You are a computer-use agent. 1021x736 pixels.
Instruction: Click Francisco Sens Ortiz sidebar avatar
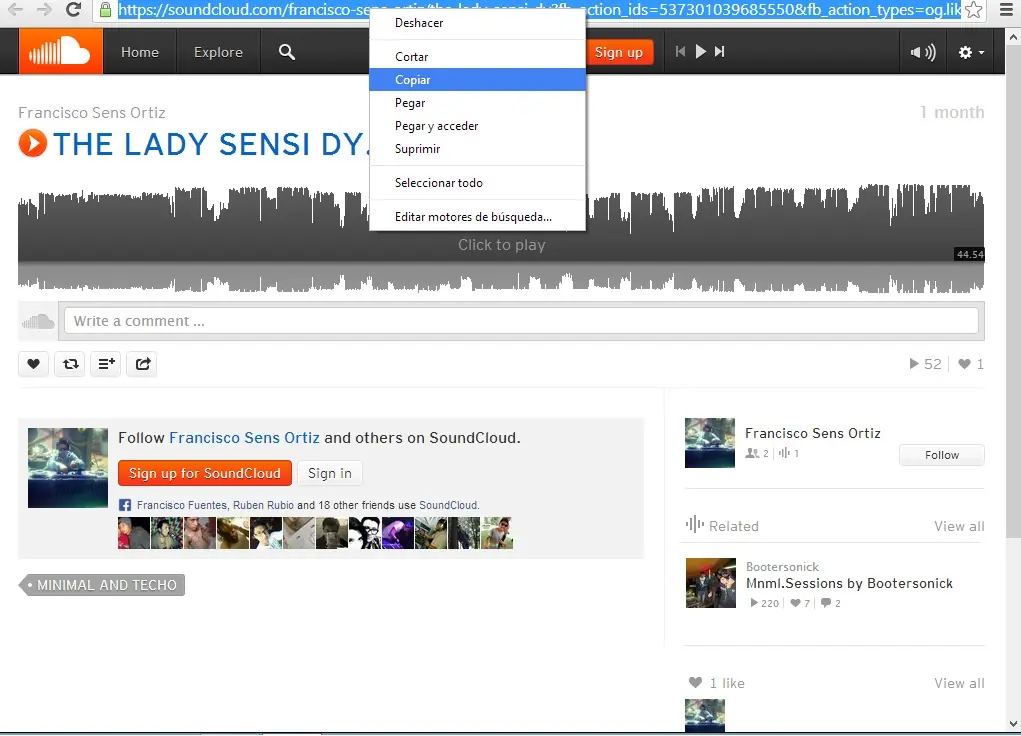point(710,443)
